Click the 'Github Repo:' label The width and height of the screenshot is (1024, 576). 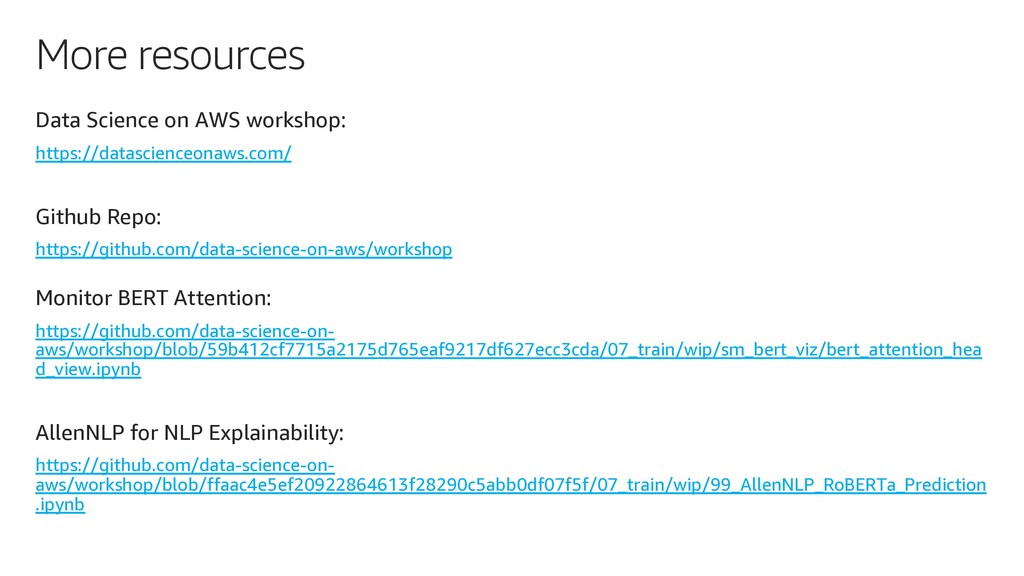(99, 217)
